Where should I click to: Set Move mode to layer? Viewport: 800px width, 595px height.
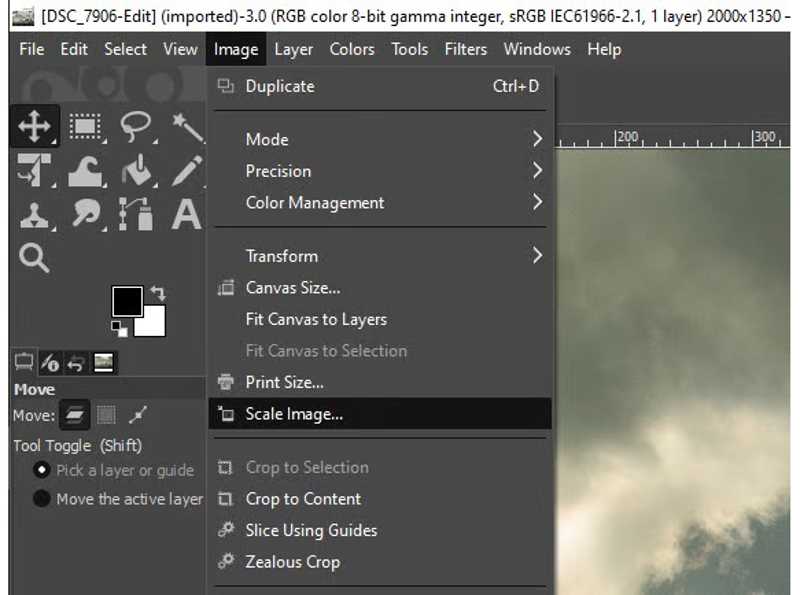(73, 415)
